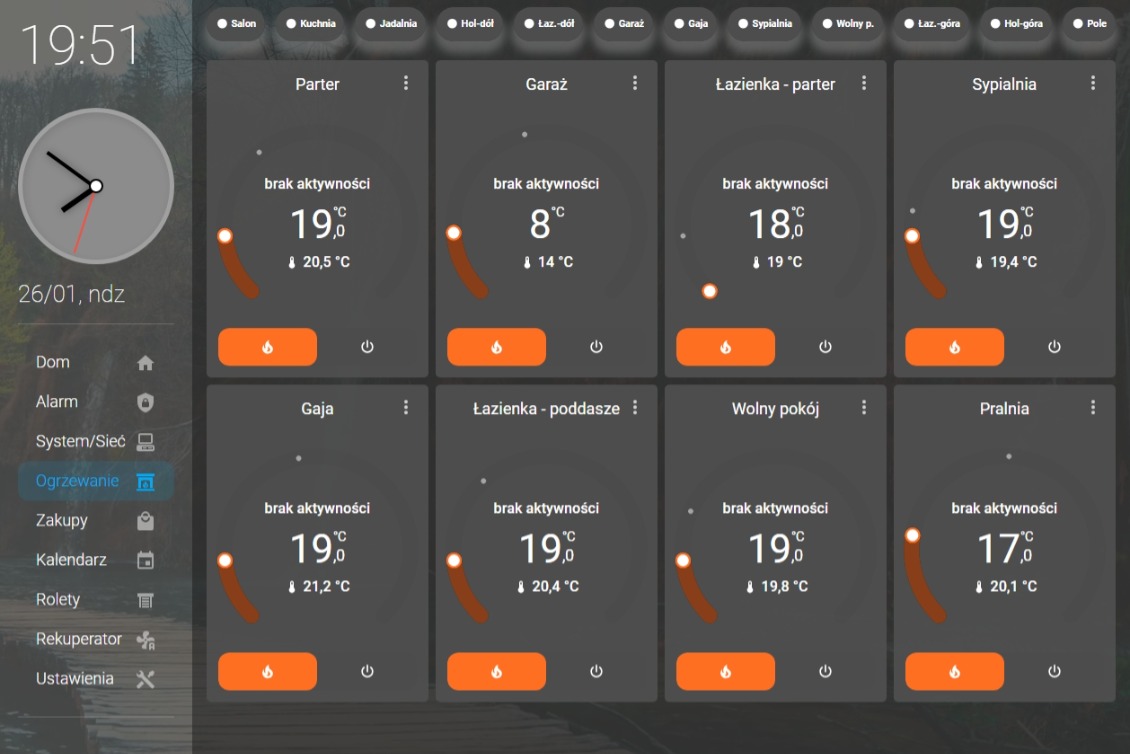Set Łazienka - poddasze heat mode flame button
The width and height of the screenshot is (1130, 754).
pos(497,671)
